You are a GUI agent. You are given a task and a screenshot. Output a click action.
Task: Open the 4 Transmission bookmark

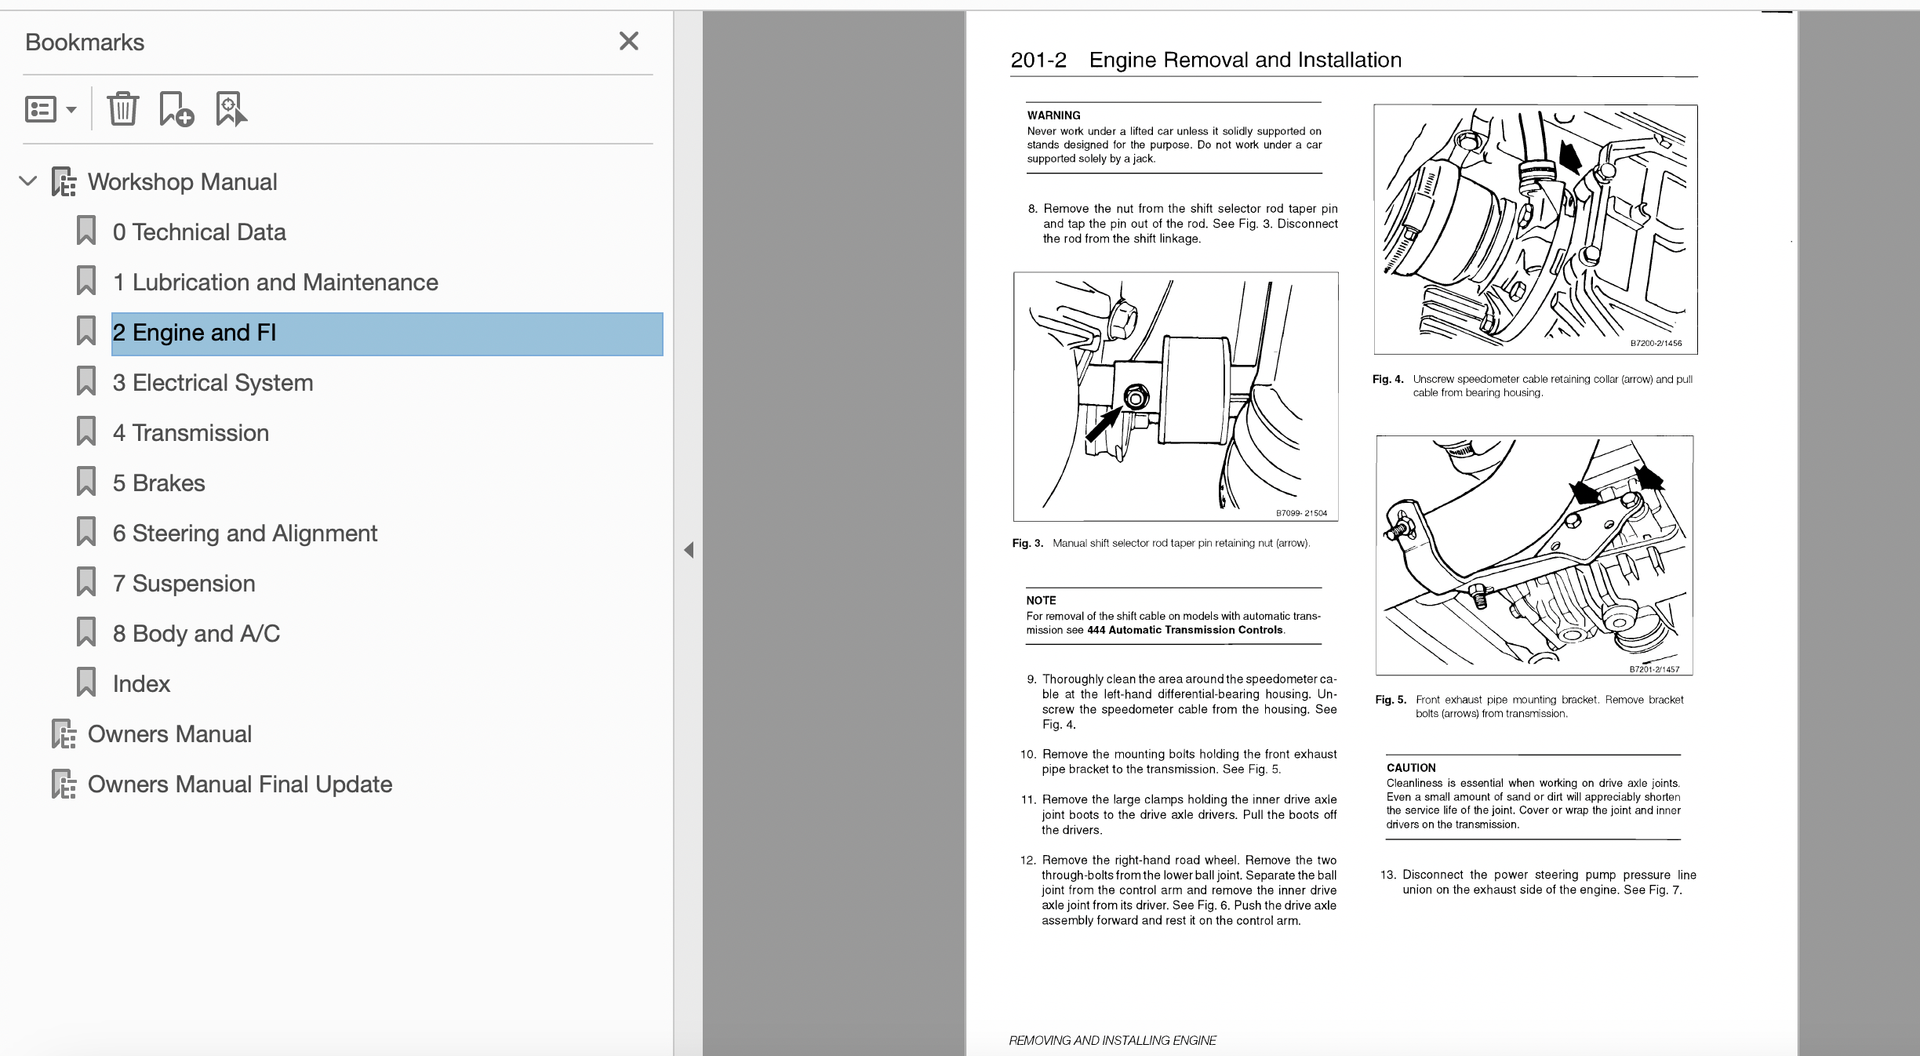(190, 433)
